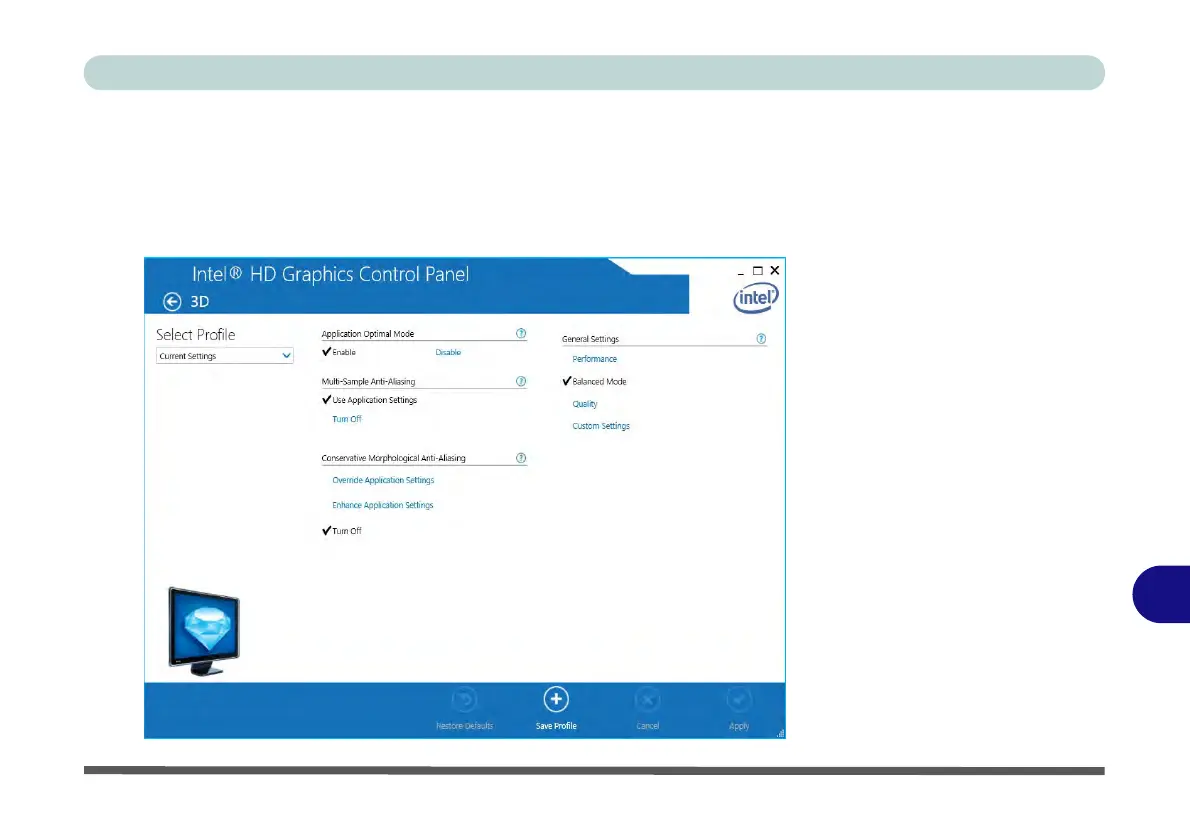
Task: Open help for Conservative Morphological Anti-Aliasing
Action: pyautogui.click(x=521, y=458)
